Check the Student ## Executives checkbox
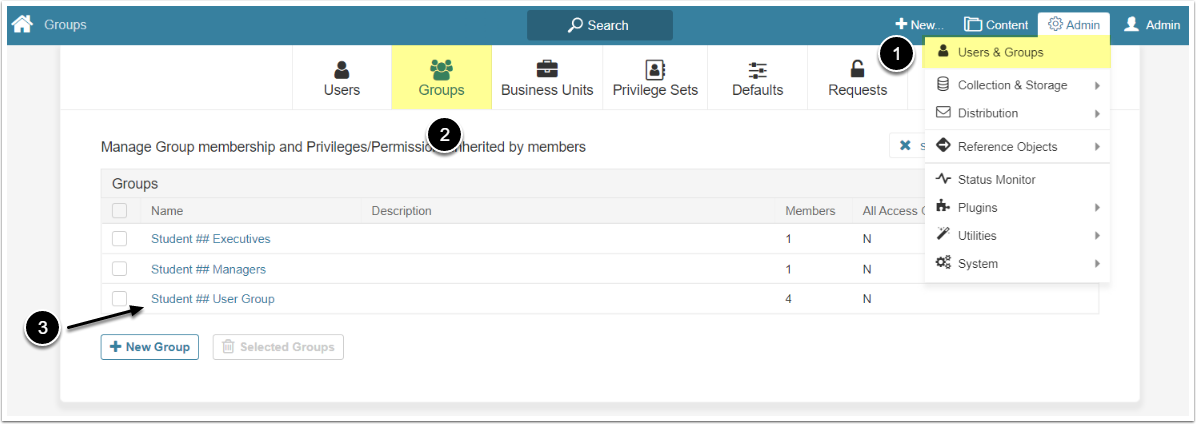1196x424 pixels. pyautogui.click(x=120, y=239)
